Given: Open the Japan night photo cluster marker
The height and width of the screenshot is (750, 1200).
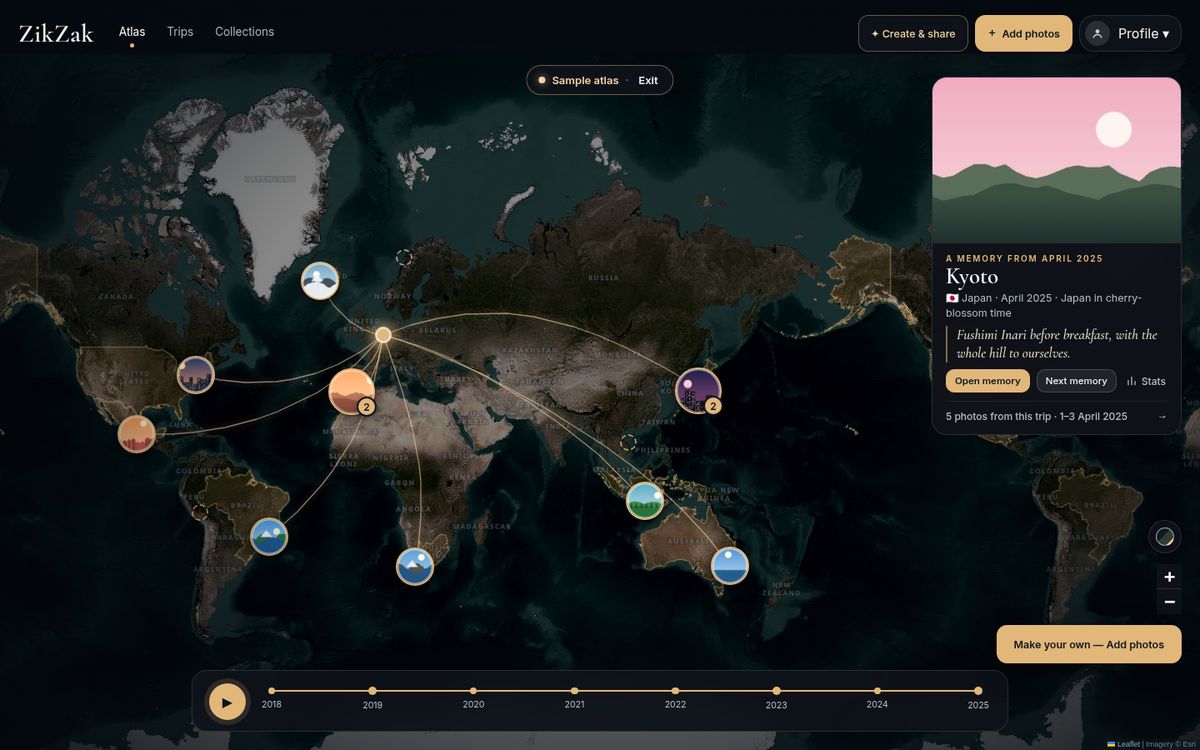Looking at the screenshot, I should point(698,391).
